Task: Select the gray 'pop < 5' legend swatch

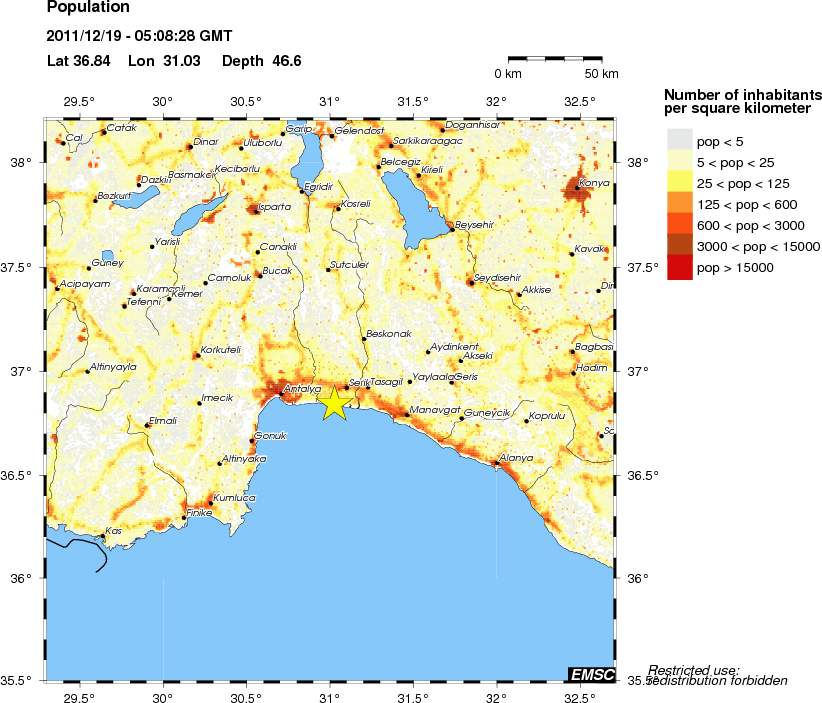Action: tap(679, 141)
